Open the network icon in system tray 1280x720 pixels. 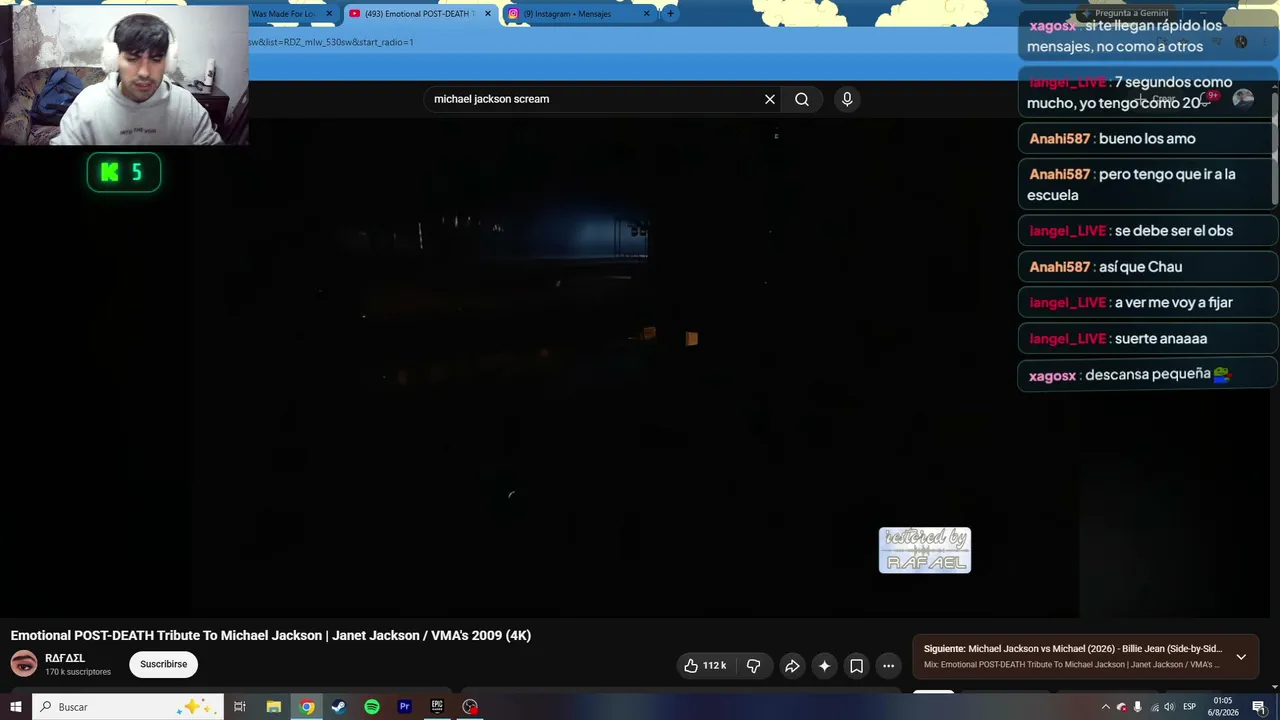pyautogui.click(x=1153, y=707)
